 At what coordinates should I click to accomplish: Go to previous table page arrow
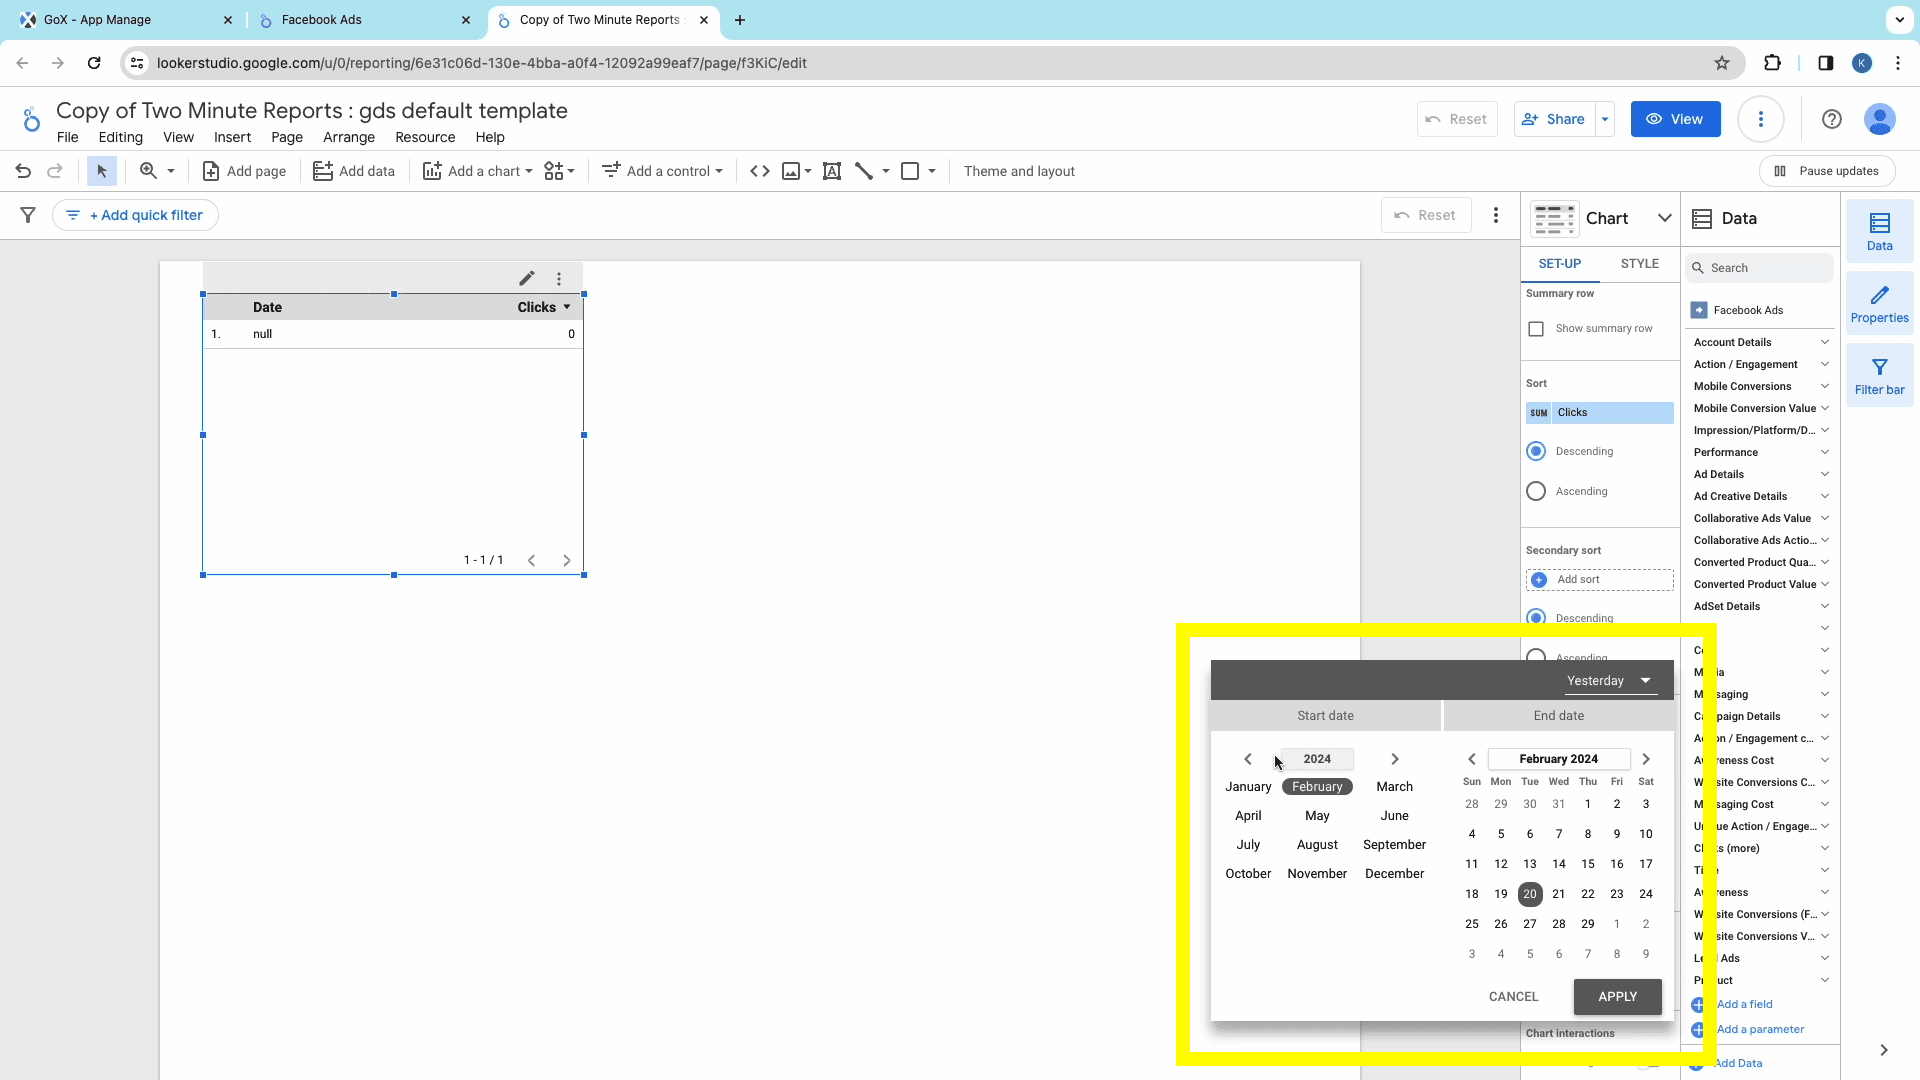(x=532, y=560)
